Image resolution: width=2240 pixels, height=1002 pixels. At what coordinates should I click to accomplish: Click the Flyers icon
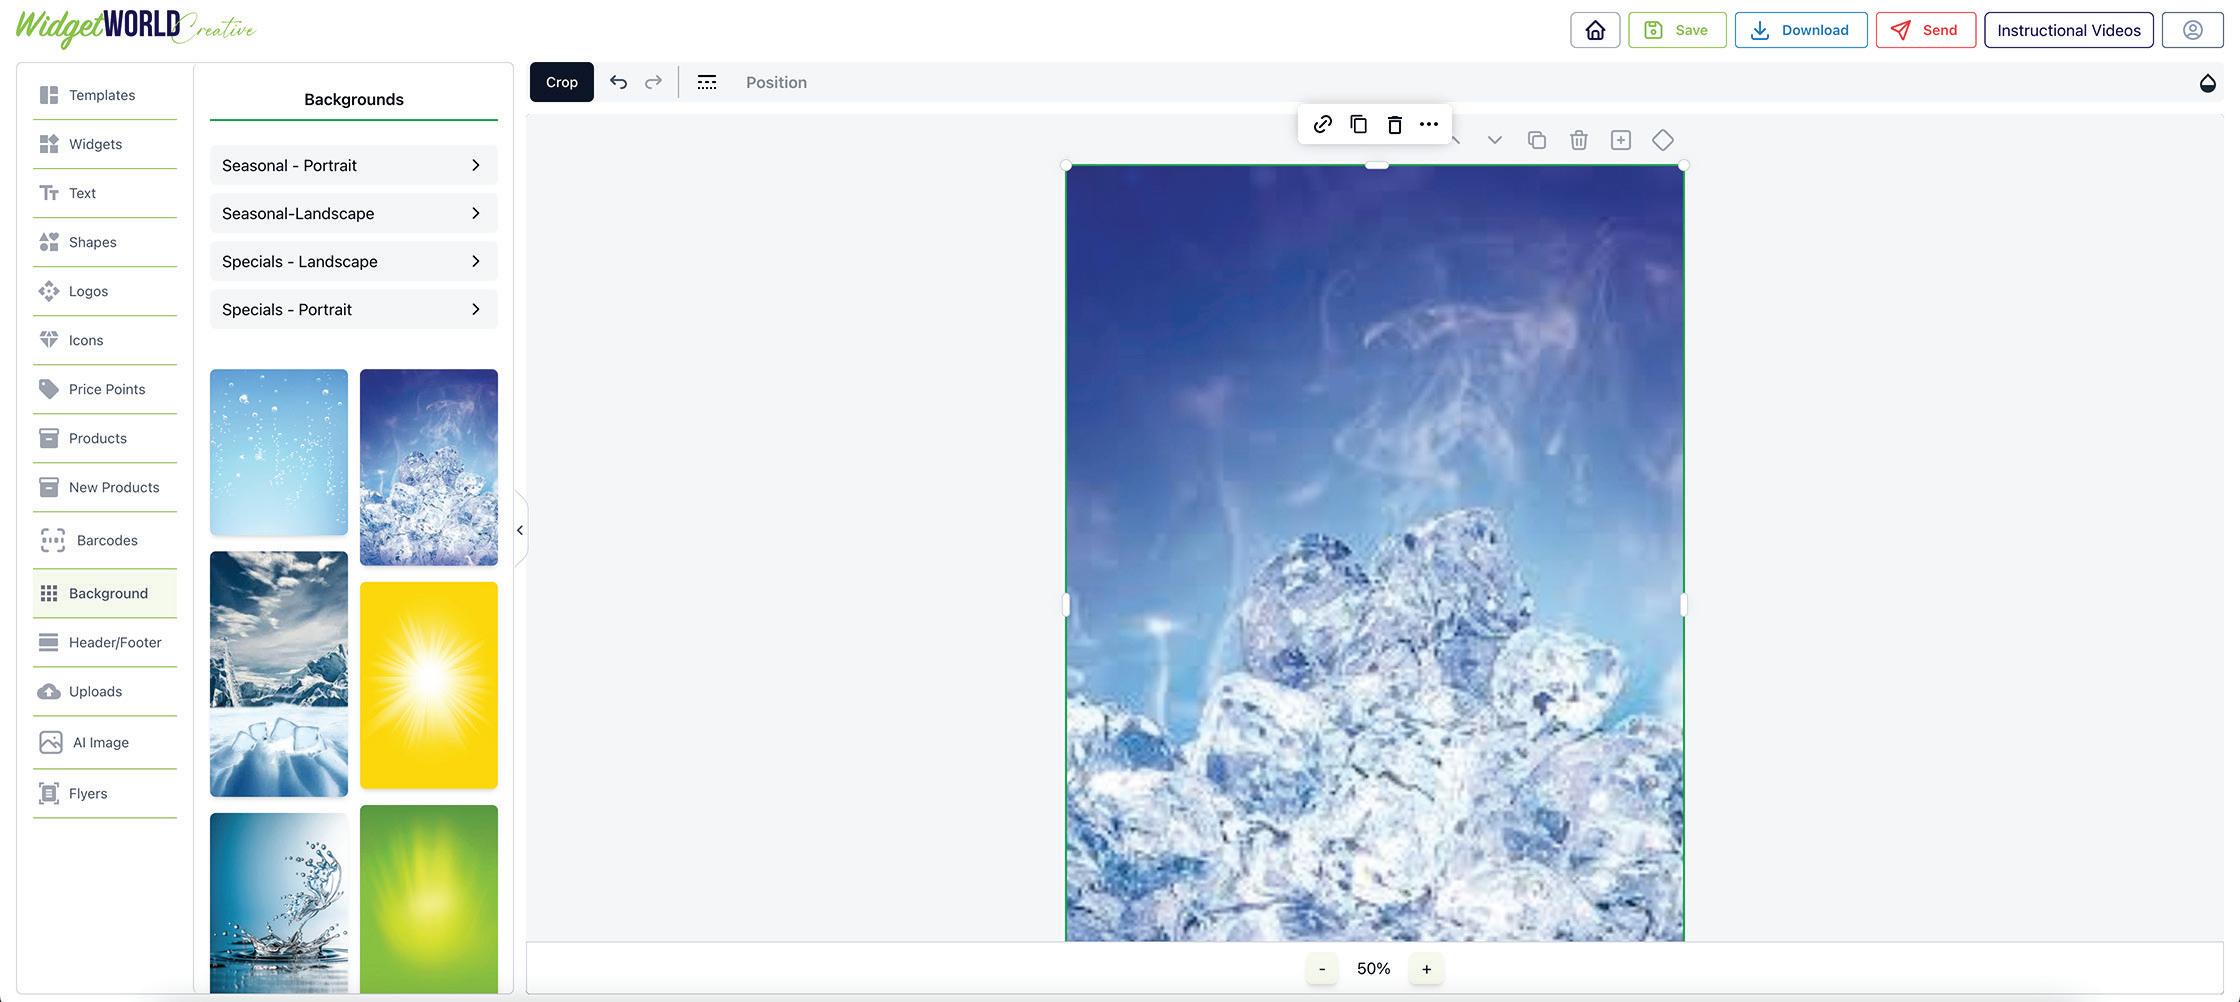(x=48, y=793)
